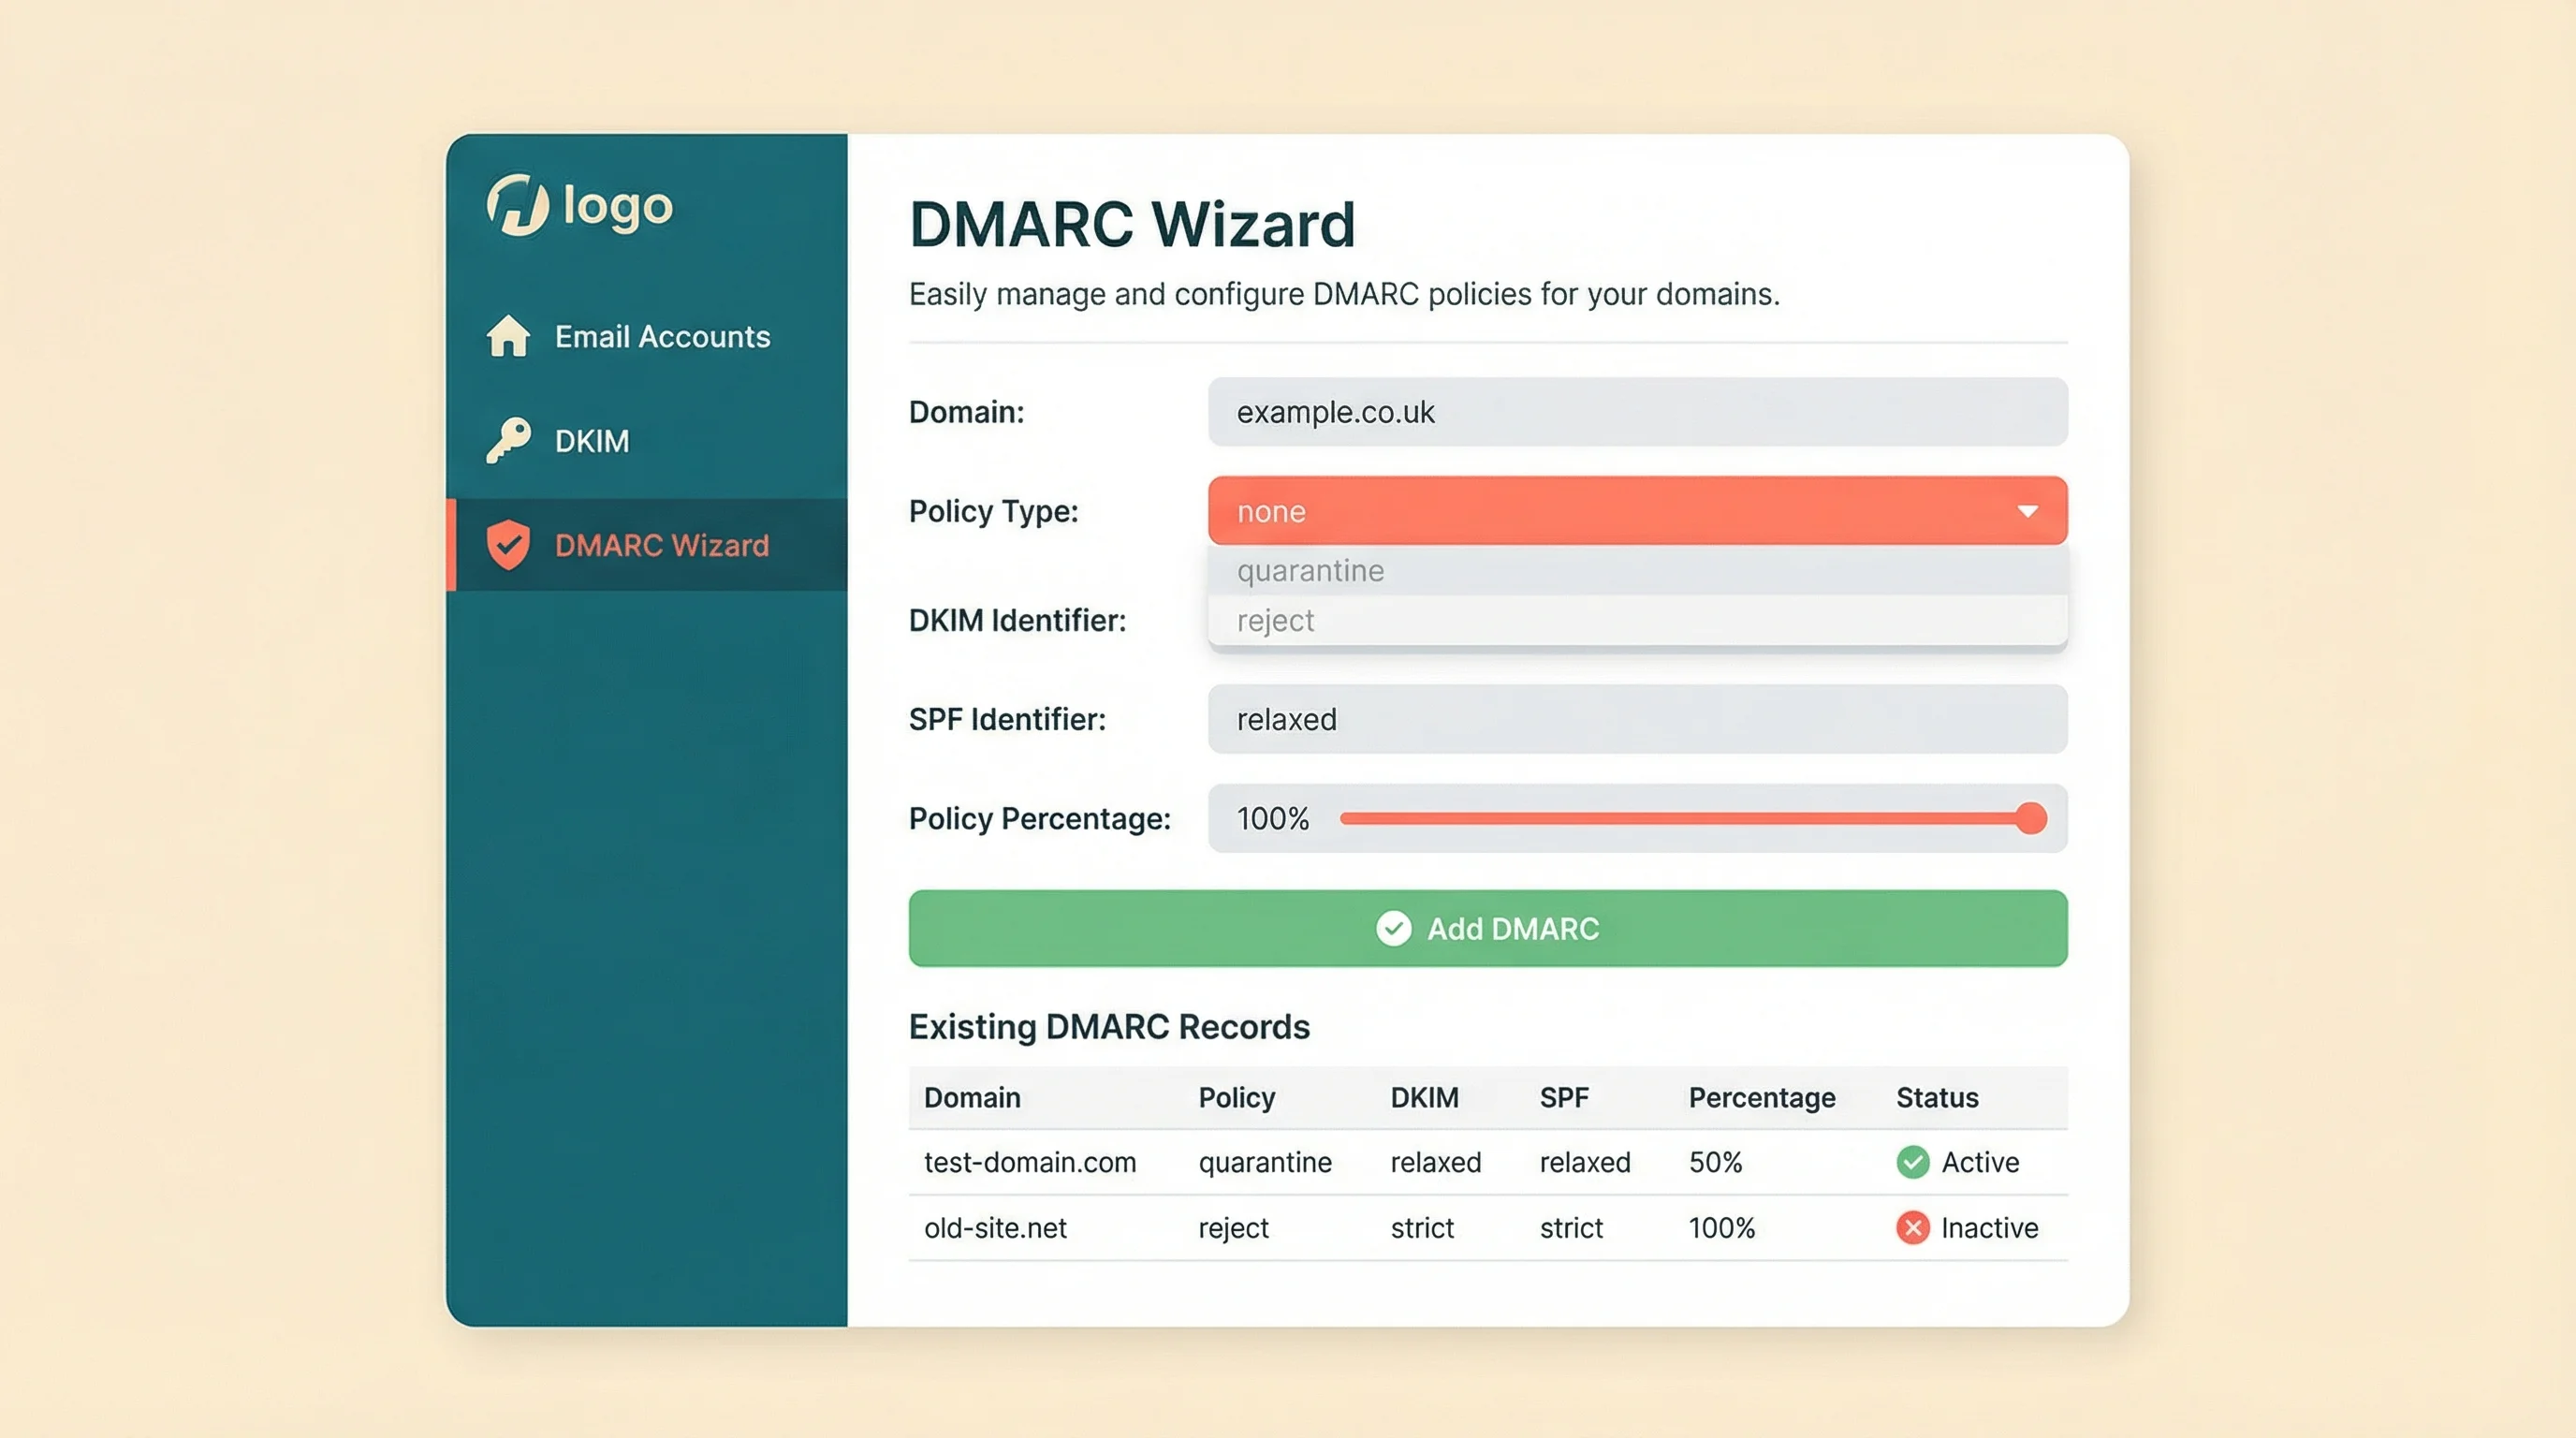Click the 100% cell in old-site.net row

point(1722,1227)
